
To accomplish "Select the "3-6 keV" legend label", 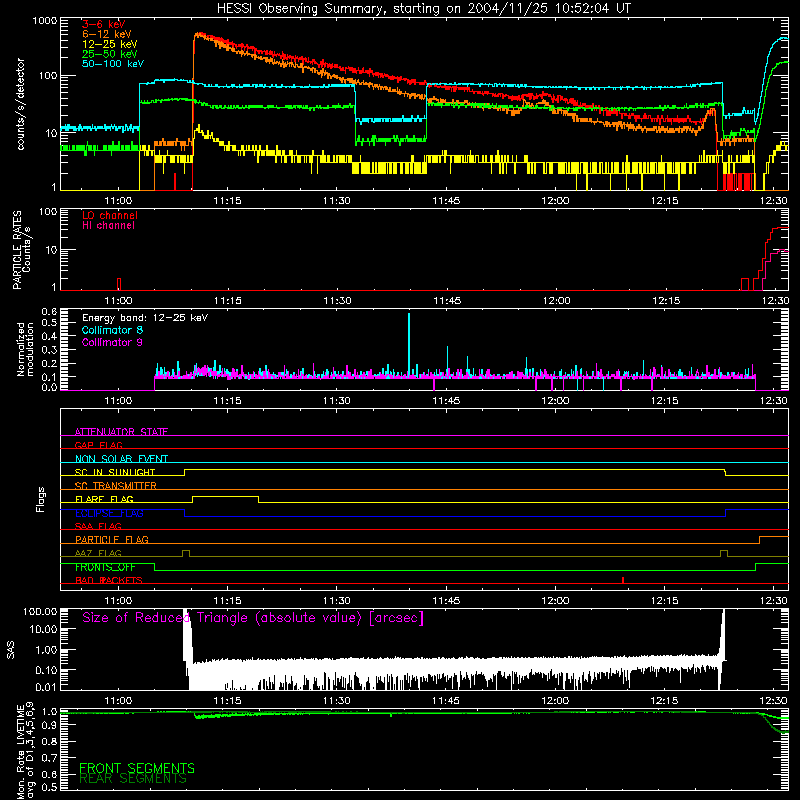I will click(104, 24).
